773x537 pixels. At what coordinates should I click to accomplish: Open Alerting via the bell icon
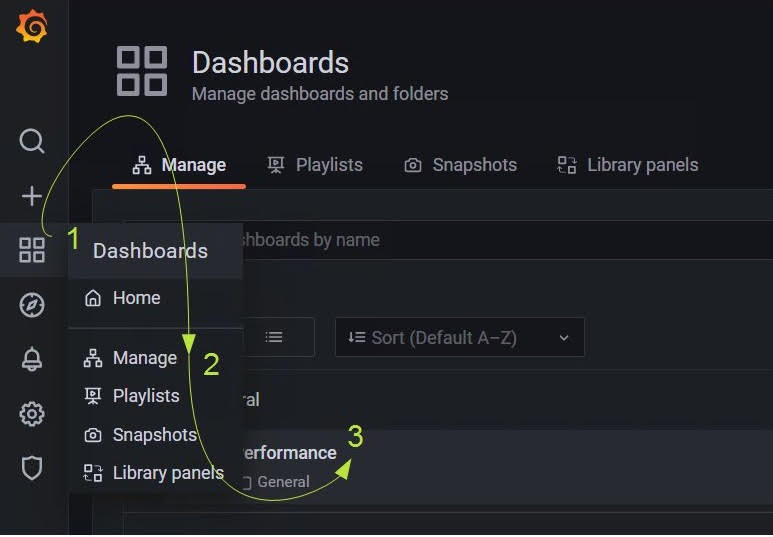(32, 359)
